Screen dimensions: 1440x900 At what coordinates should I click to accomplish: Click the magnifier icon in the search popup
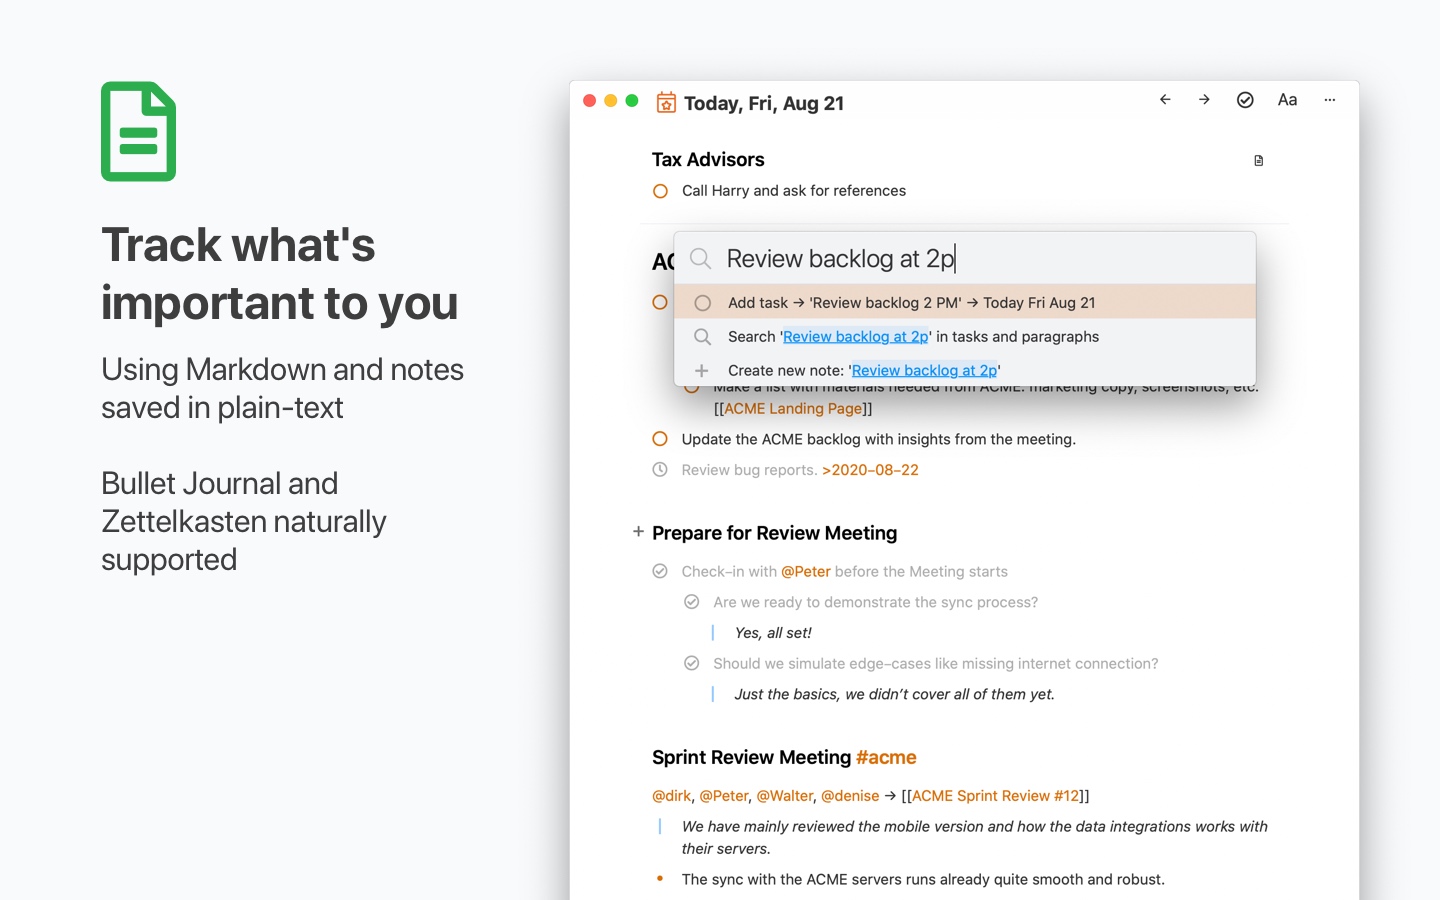[701, 258]
